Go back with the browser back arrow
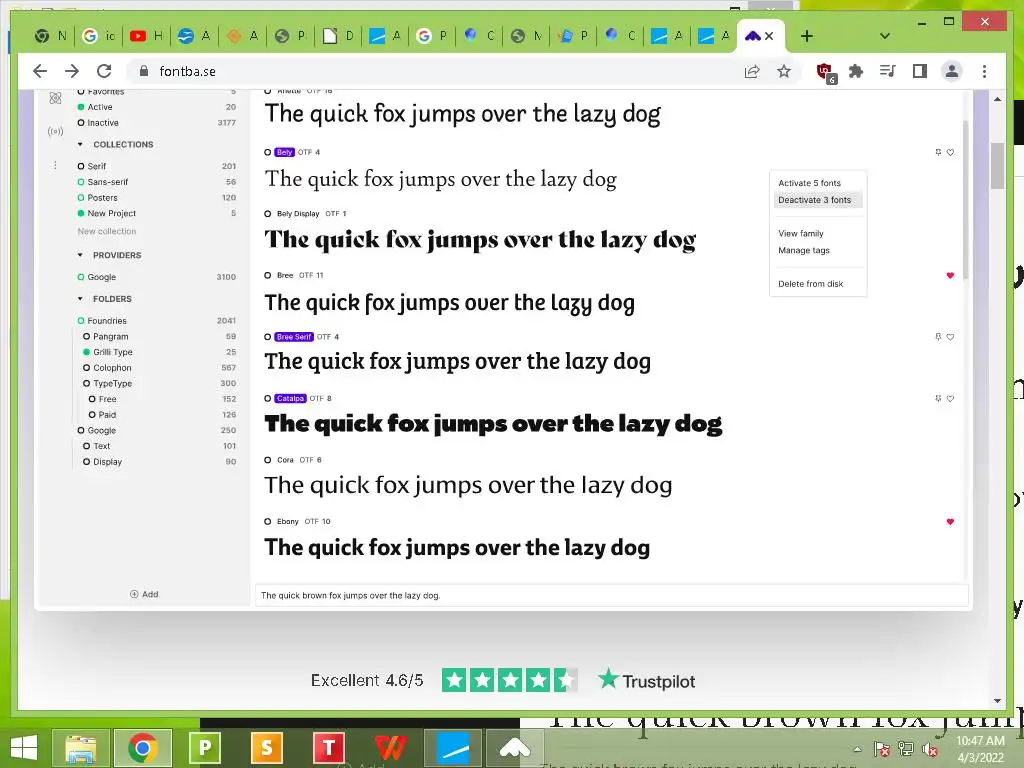1024x768 pixels. click(x=40, y=71)
